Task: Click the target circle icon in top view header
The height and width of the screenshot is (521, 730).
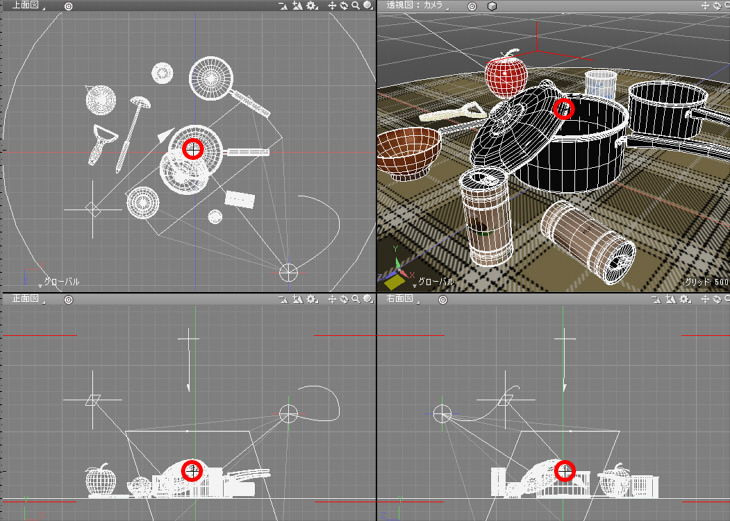Action: tap(68, 6)
